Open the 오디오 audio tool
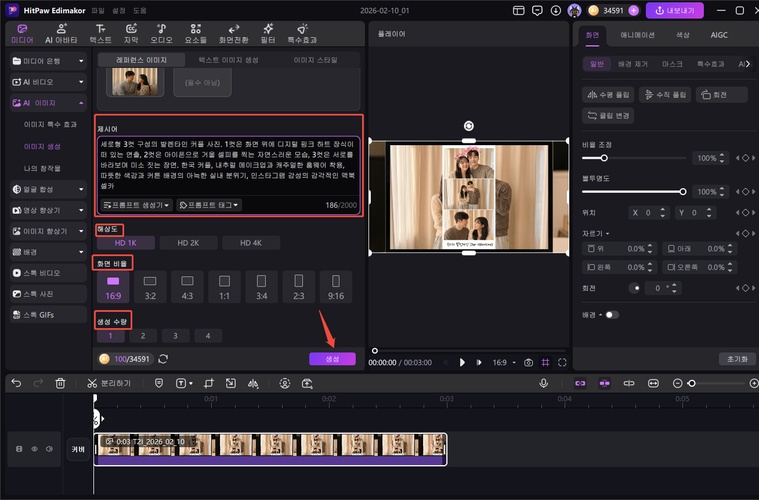Screen dimensions: 759x500 pos(161,34)
